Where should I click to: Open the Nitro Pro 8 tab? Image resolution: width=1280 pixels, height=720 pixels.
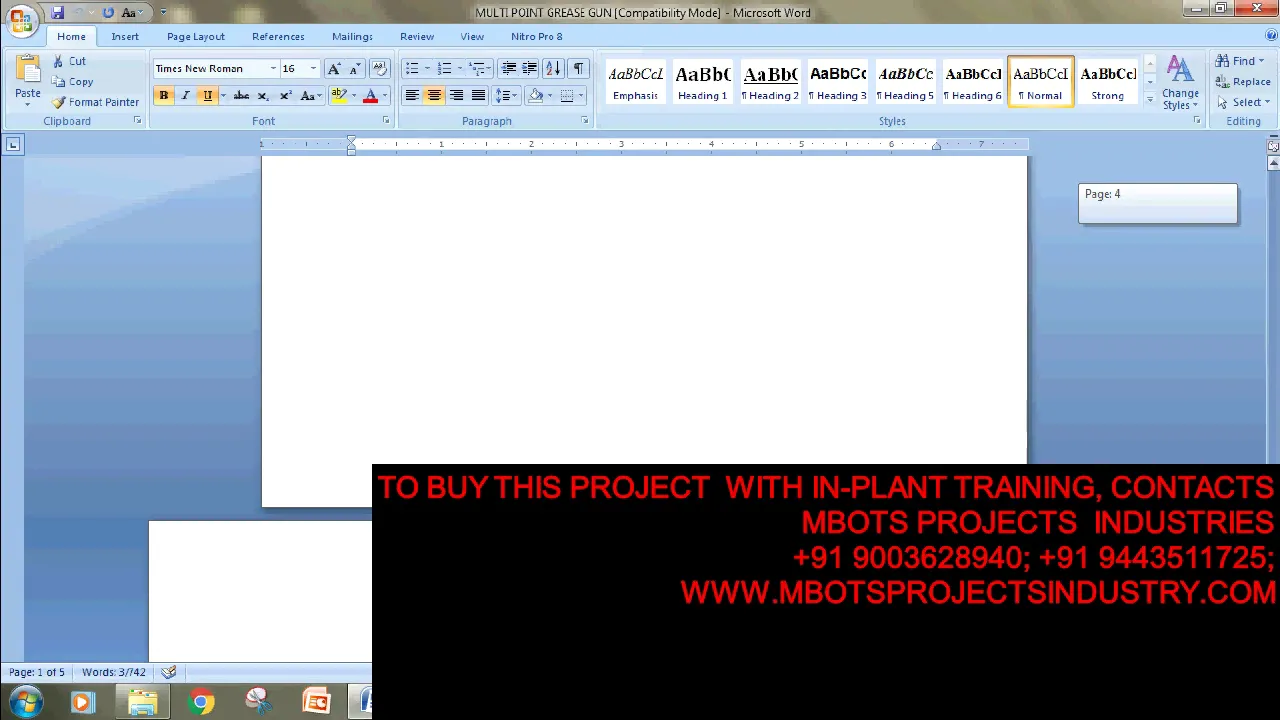[x=537, y=37]
